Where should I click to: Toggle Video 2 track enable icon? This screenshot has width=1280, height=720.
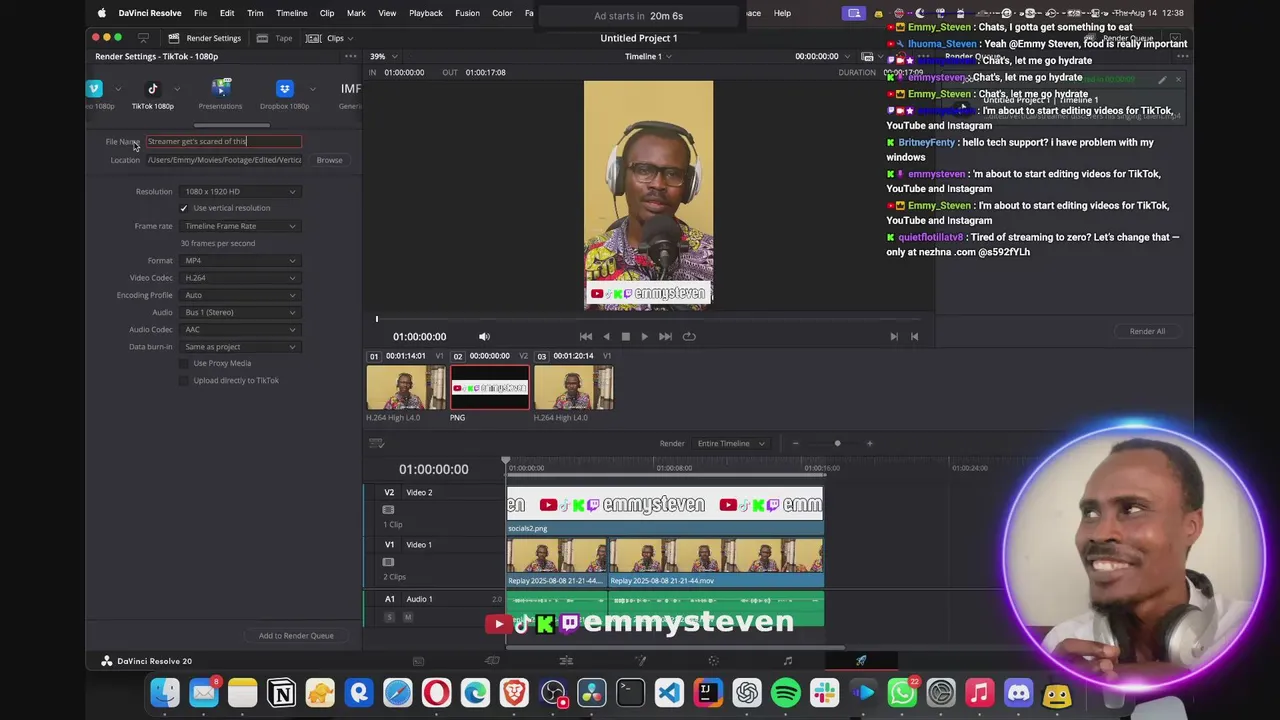tap(388, 510)
